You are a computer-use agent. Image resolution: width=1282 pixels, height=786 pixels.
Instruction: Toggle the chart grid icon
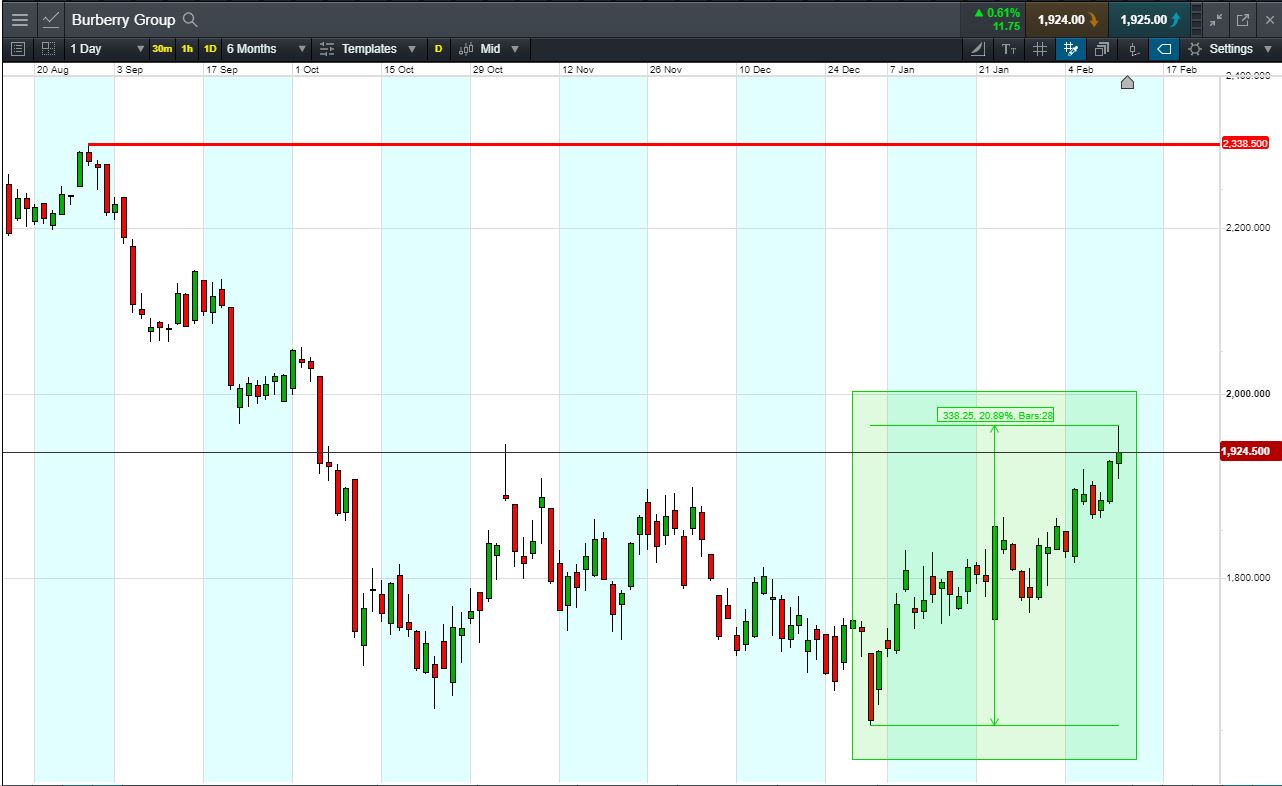[1040, 48]
